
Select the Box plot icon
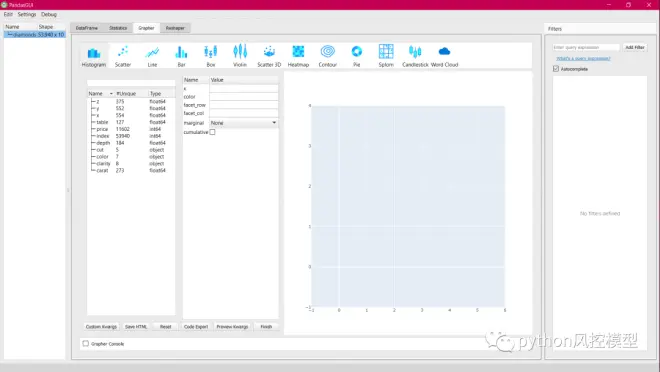211,56
